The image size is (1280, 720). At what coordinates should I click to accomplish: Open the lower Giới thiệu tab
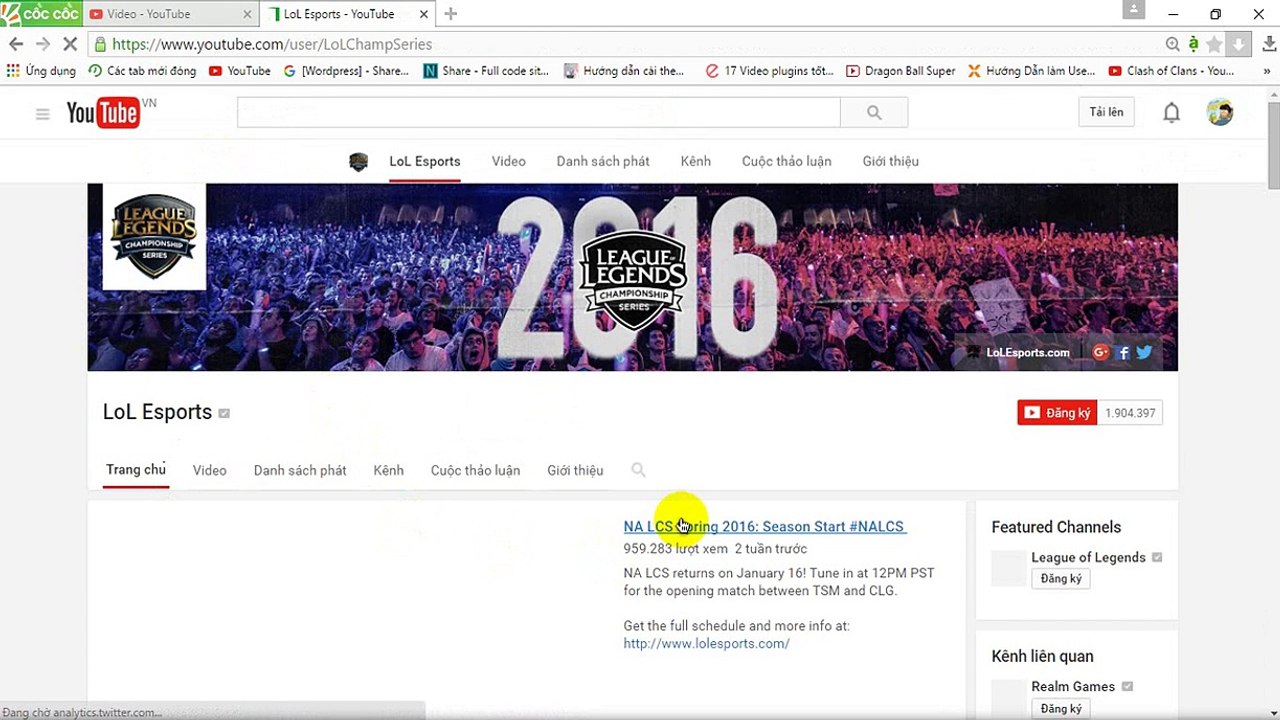[x=575, y=470]
